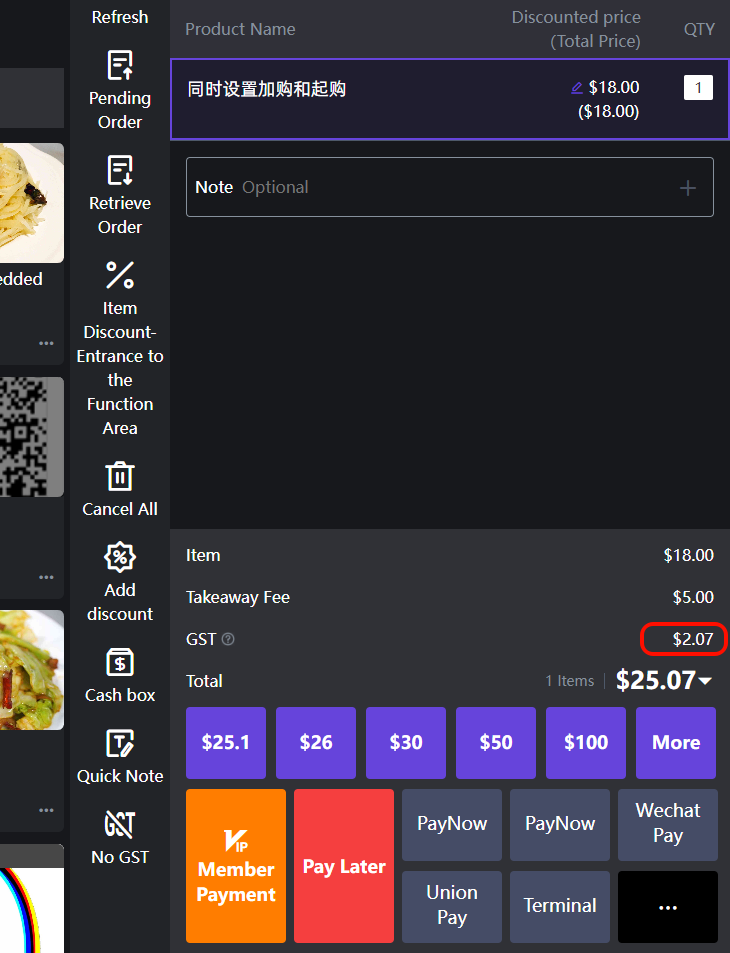This screenshot has height=953, width=730.
Task: Choose the $50 quick cash amount
Action: (x=496, y=743)
